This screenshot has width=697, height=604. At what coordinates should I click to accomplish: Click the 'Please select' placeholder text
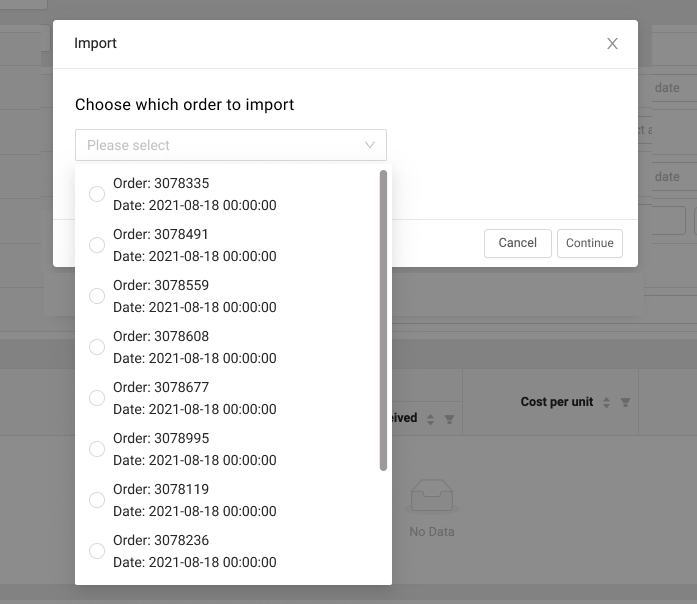(x=129, y=145)
